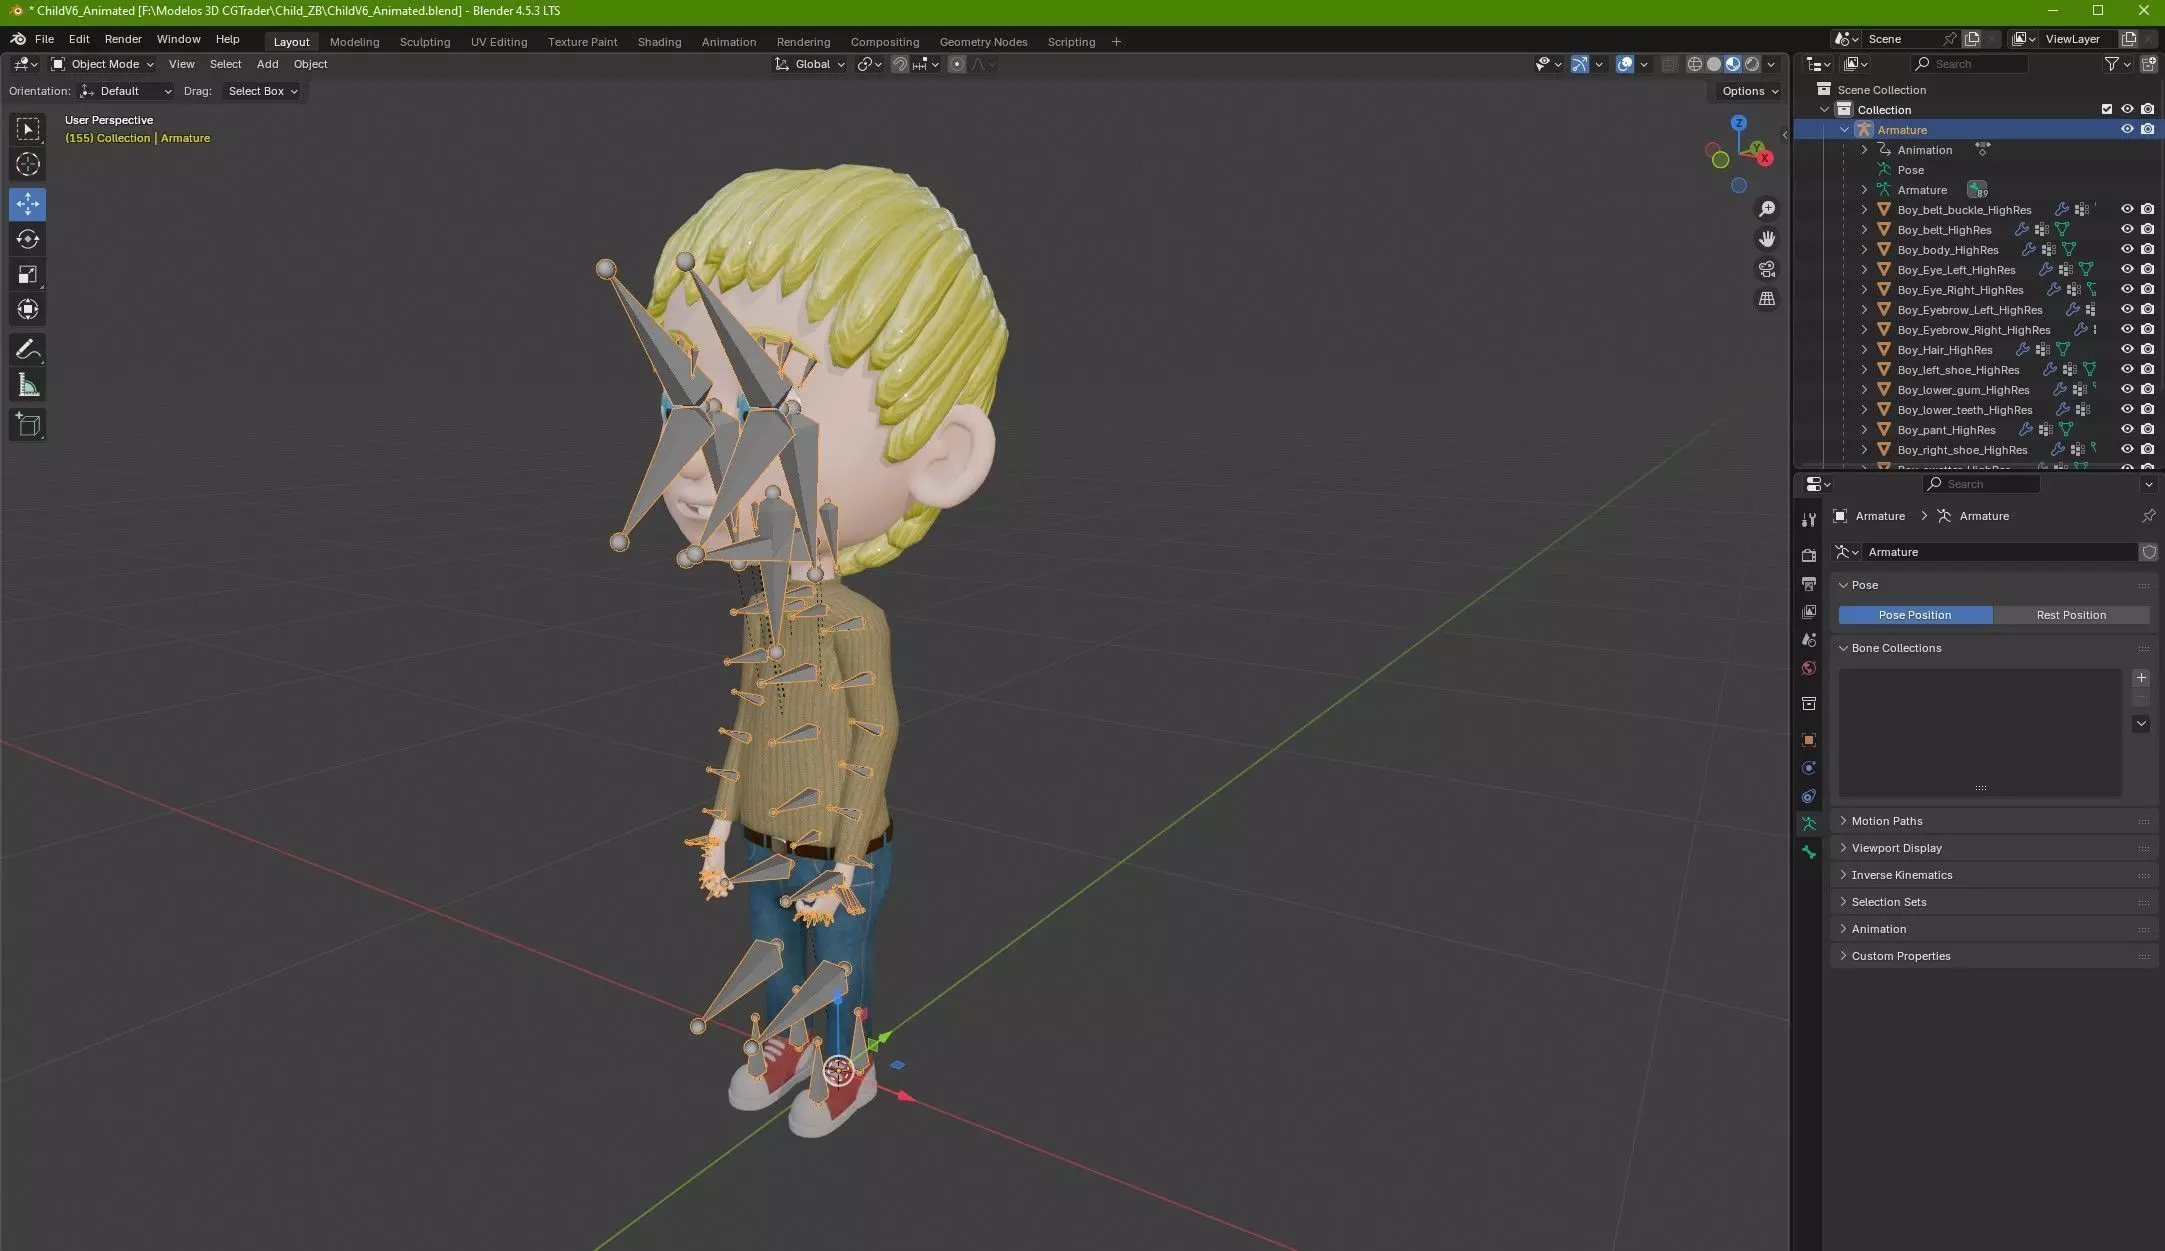2165x1251 pixels.
Task: Select the Rotate tool
Action: pyautogui.click(x=28, y=239)
